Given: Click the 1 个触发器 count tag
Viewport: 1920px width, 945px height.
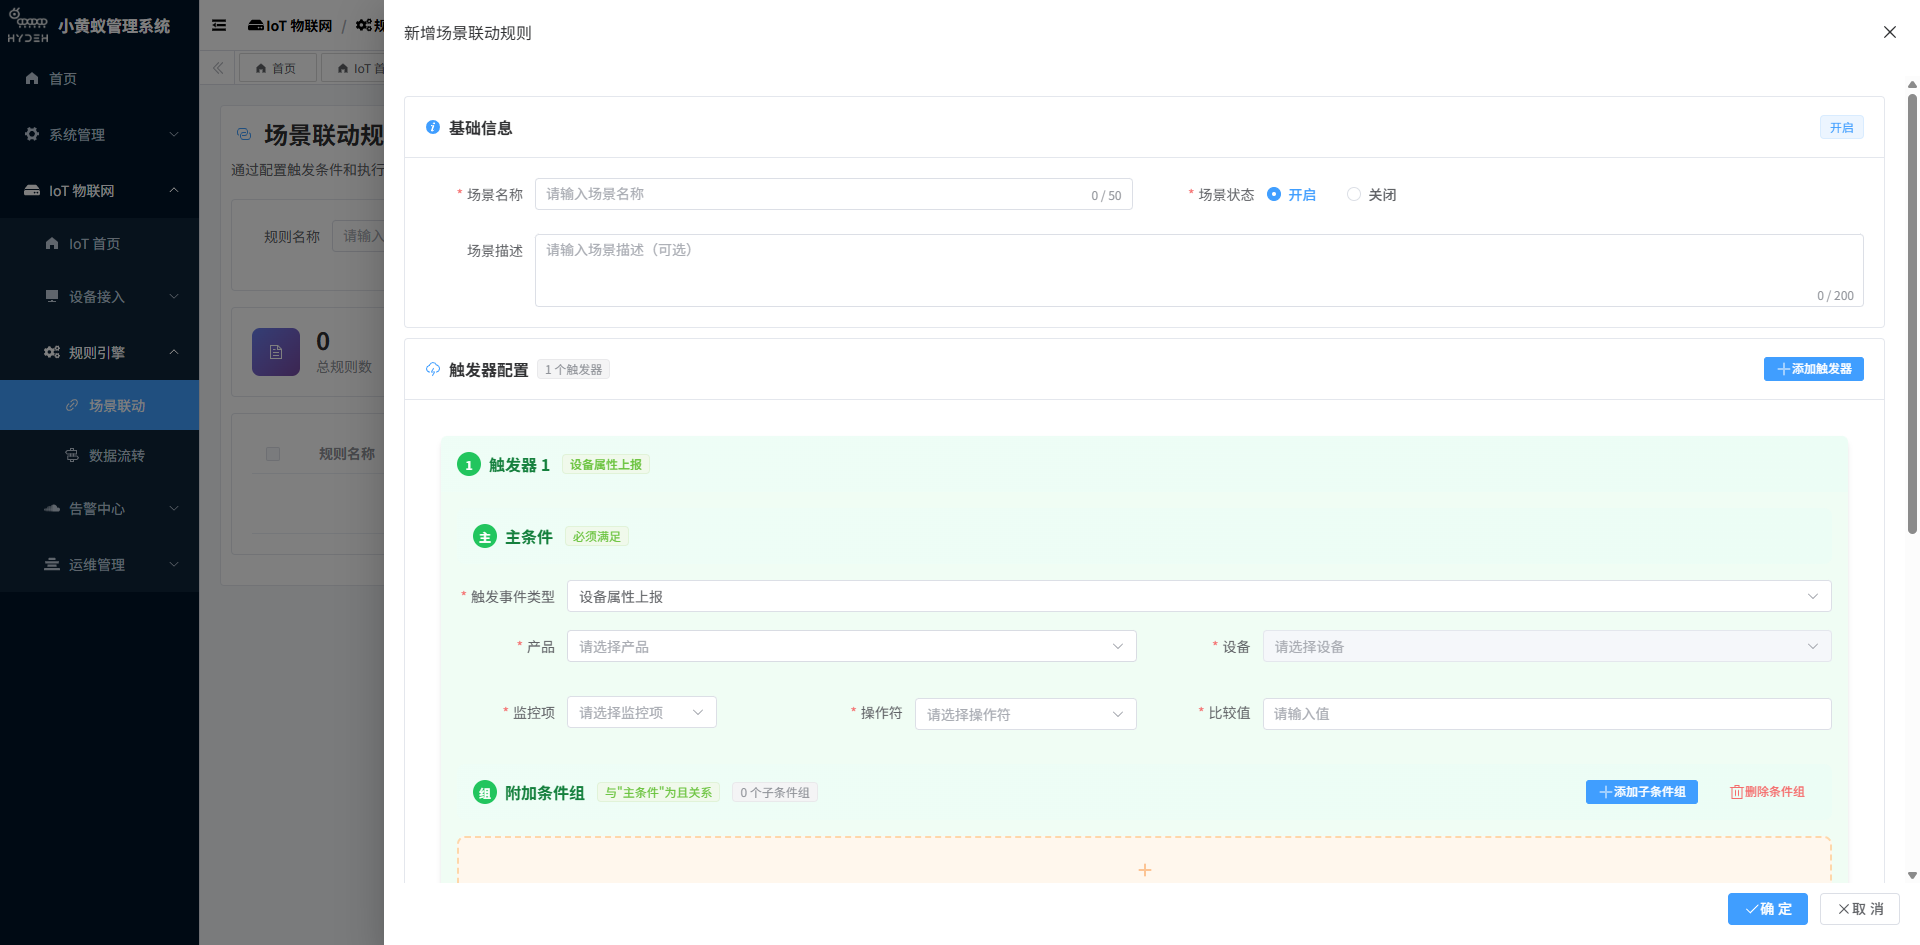Looking at the screenshot, I should (x=573, y=369).
